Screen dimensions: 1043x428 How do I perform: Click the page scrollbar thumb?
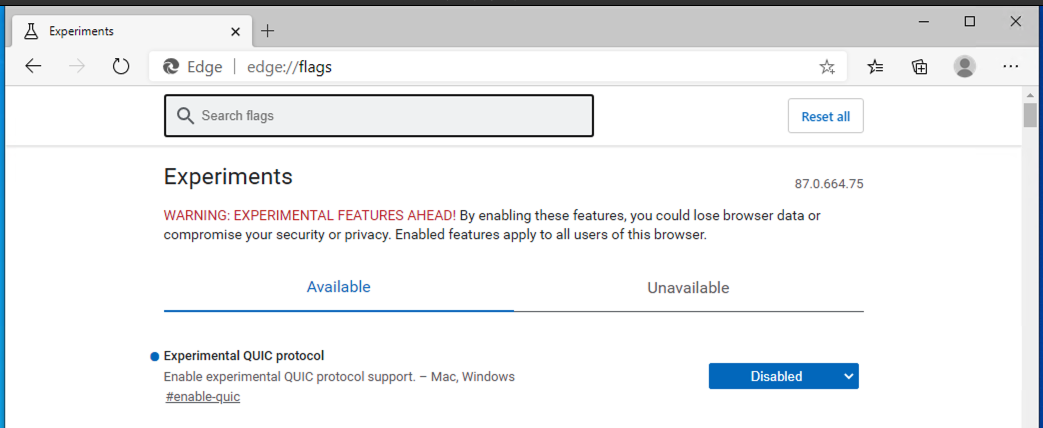point(1030,116)
